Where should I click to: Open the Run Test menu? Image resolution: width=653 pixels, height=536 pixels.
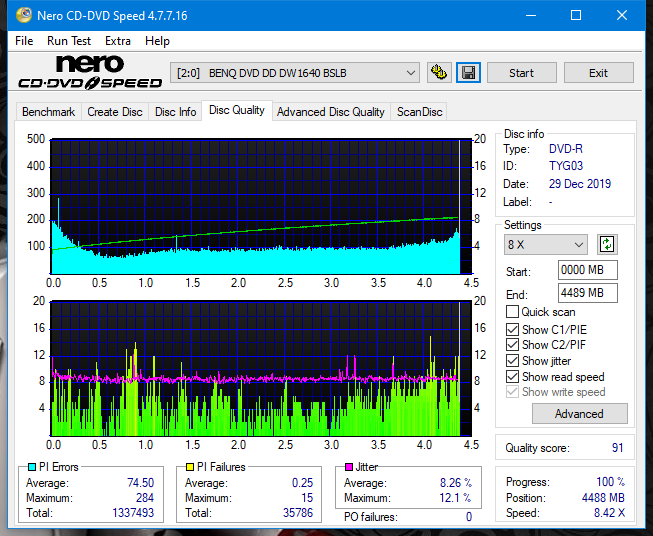[x=69, y=41]
